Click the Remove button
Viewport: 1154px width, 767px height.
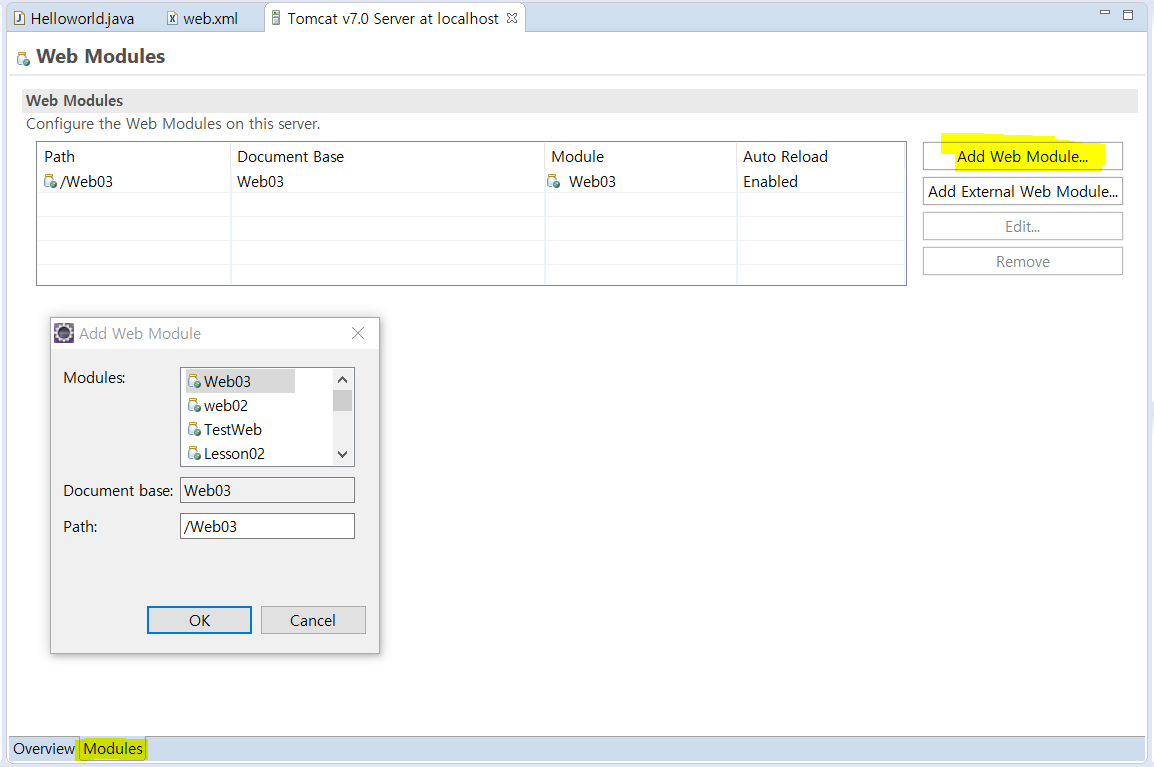[1022, 261]
